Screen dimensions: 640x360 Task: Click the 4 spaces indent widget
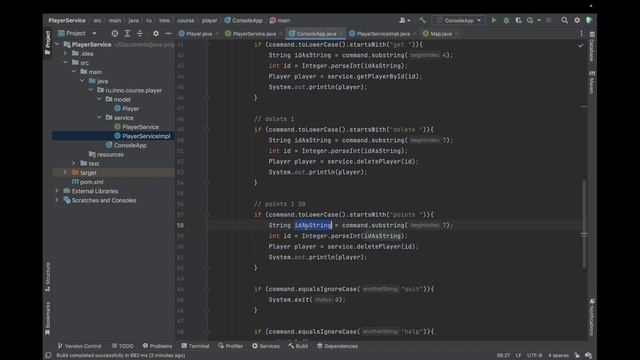pos(558,356)
